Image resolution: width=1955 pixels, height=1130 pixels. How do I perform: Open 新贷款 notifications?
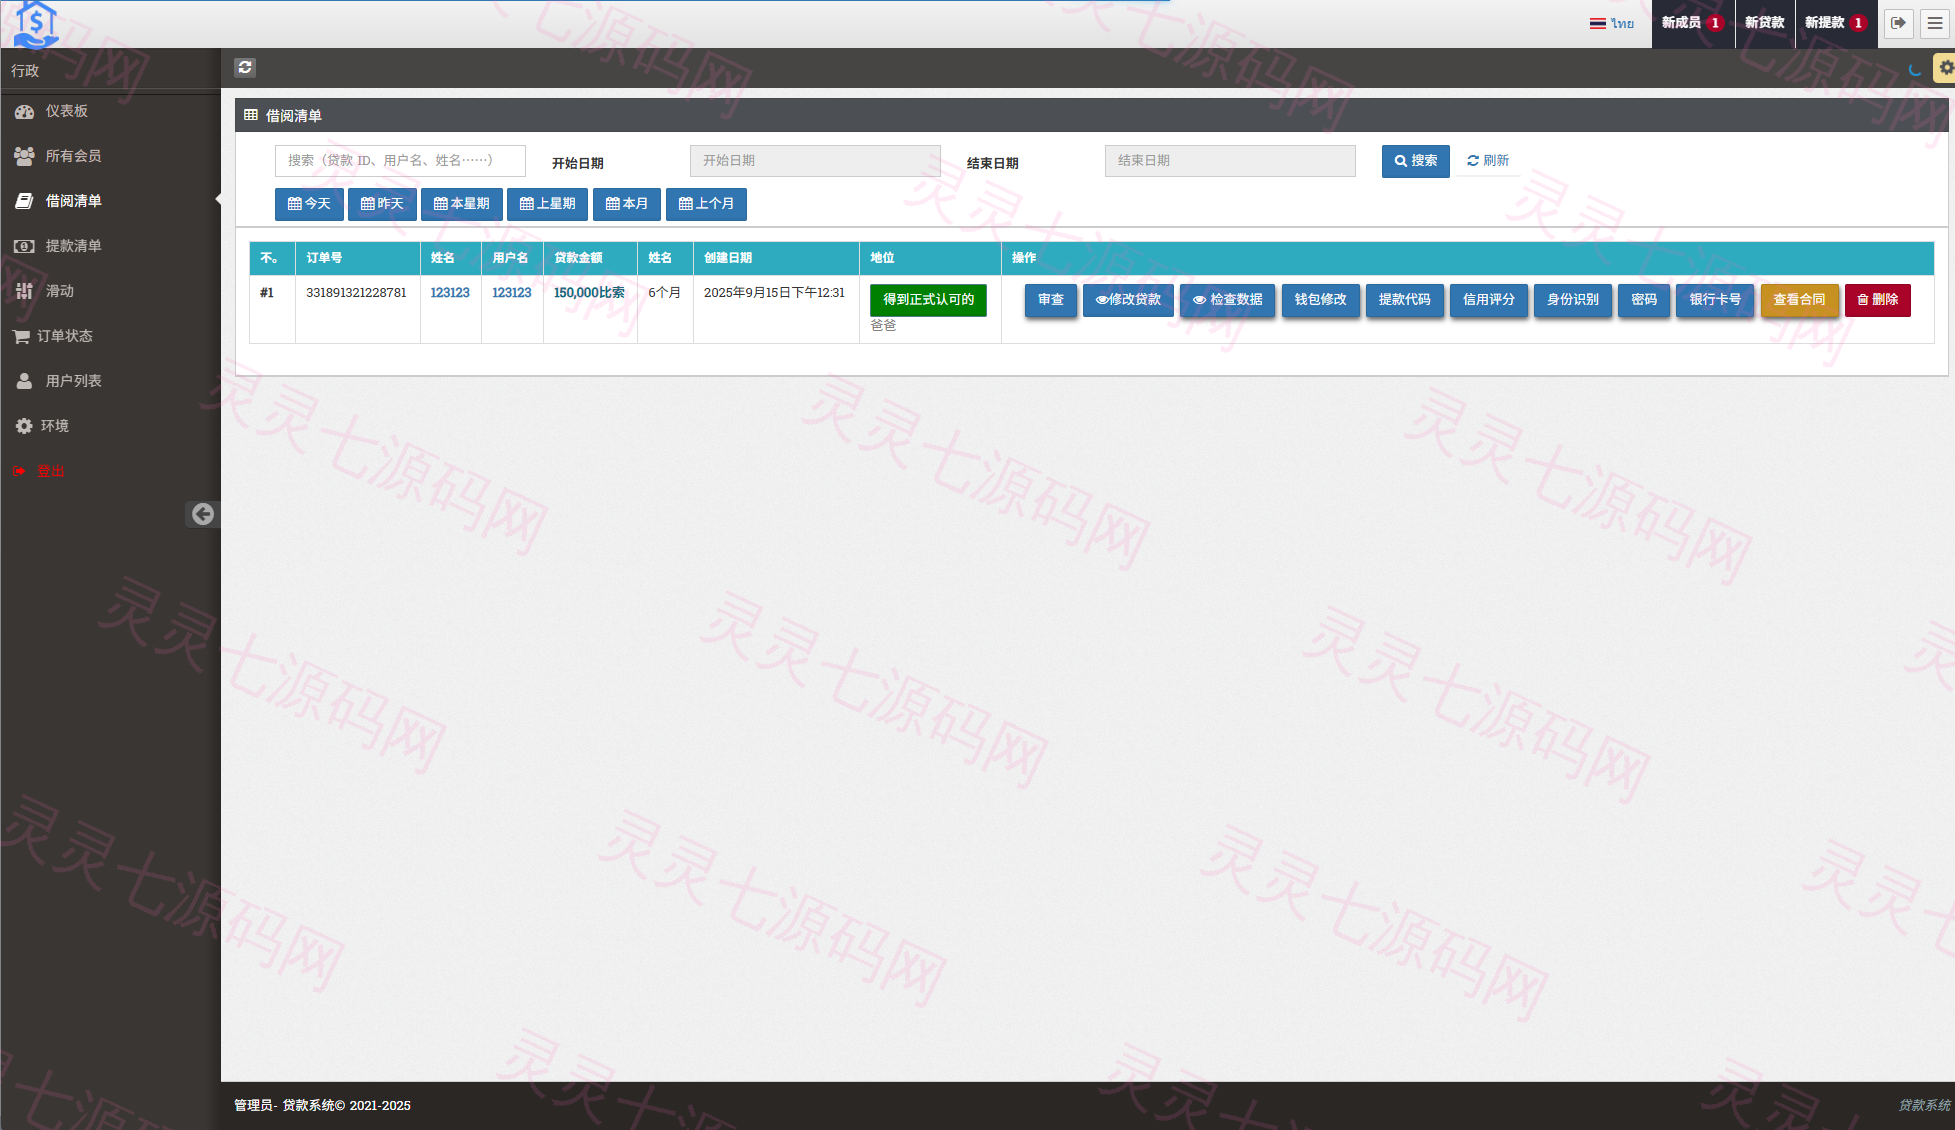(1764, 23)
